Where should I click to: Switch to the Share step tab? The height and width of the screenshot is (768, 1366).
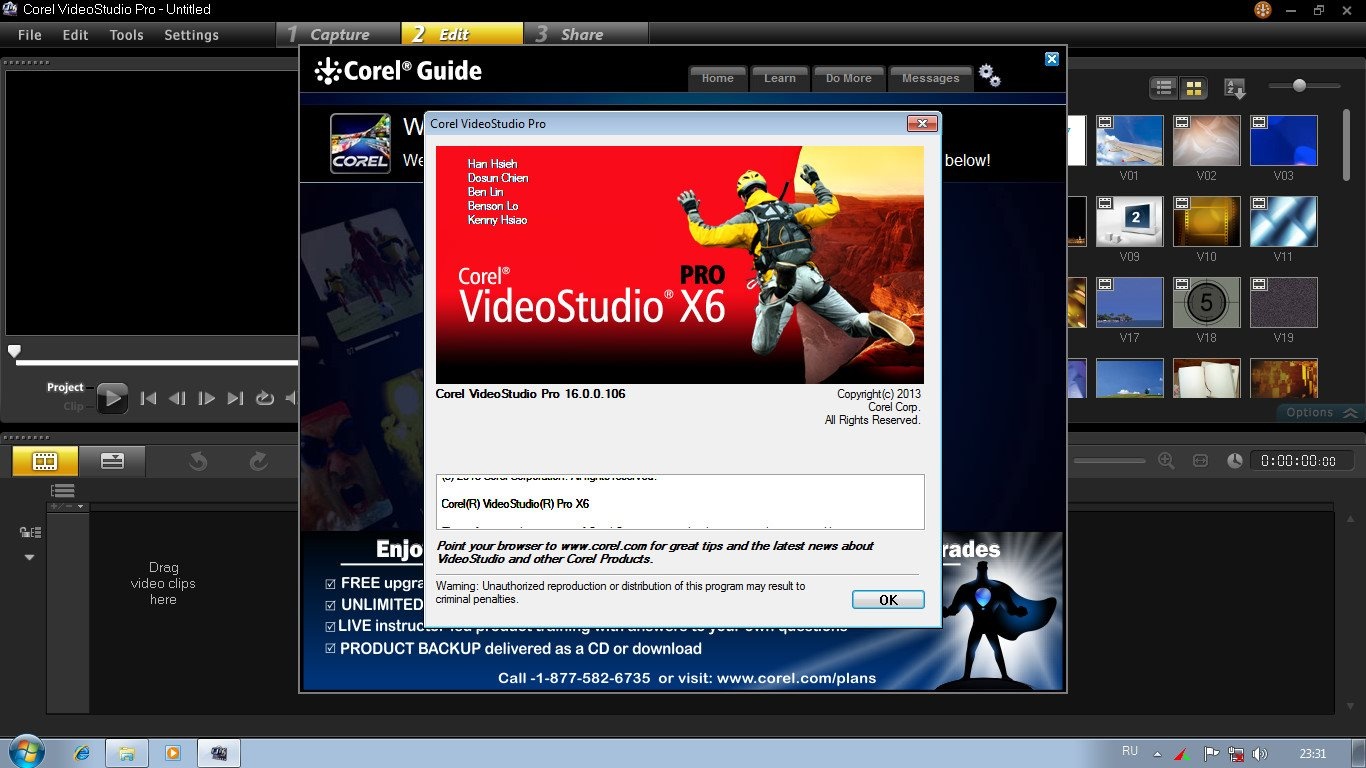581,34
